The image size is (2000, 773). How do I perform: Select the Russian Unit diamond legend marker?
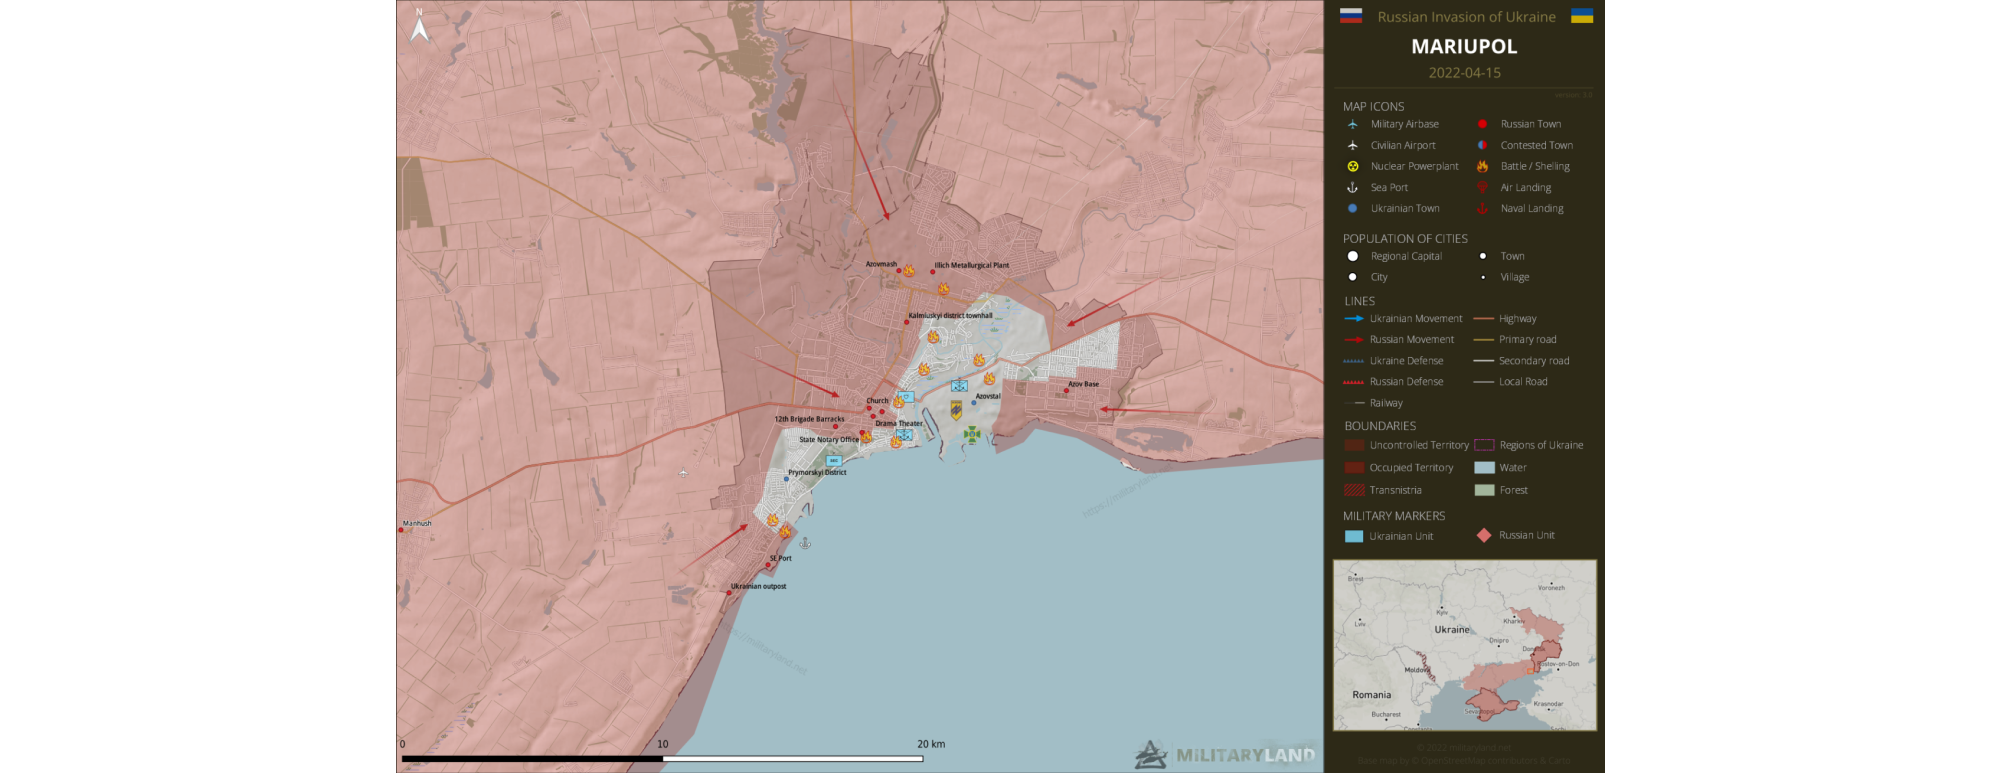[1484, 535]
